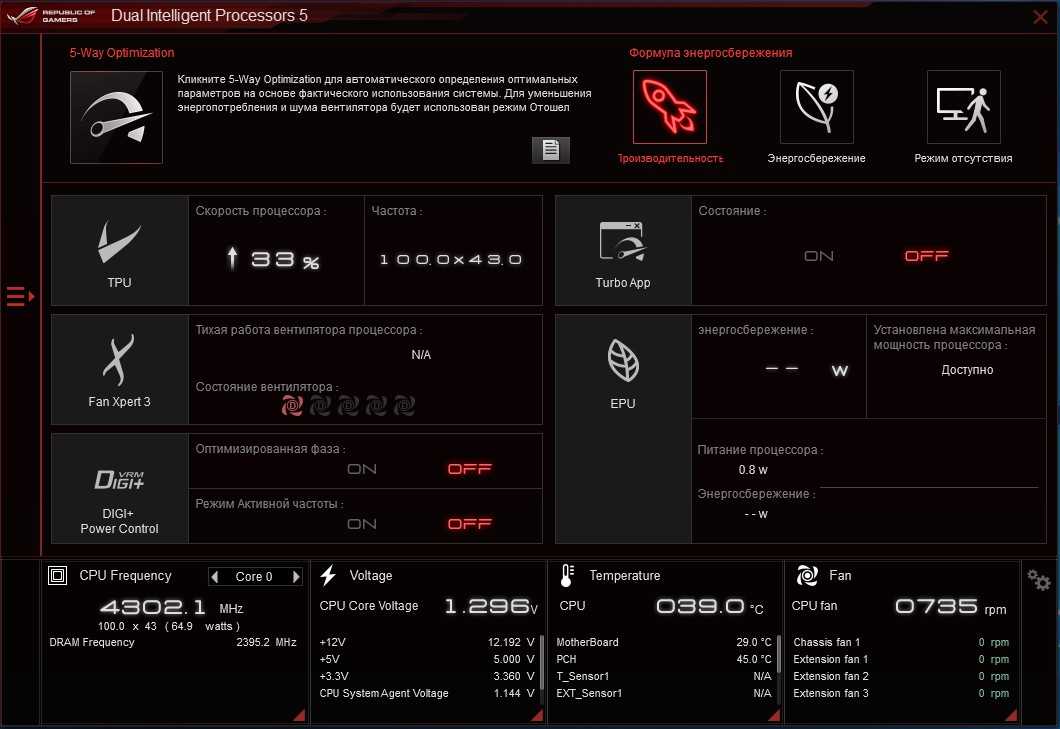
Task: Expand the left side menu arrow
Action: (x=20, y=296)
